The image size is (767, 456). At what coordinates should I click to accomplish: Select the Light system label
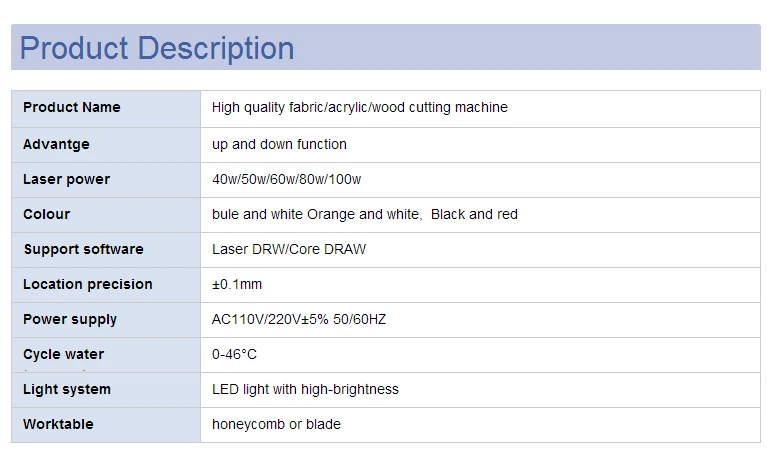(x=67, y=389)
